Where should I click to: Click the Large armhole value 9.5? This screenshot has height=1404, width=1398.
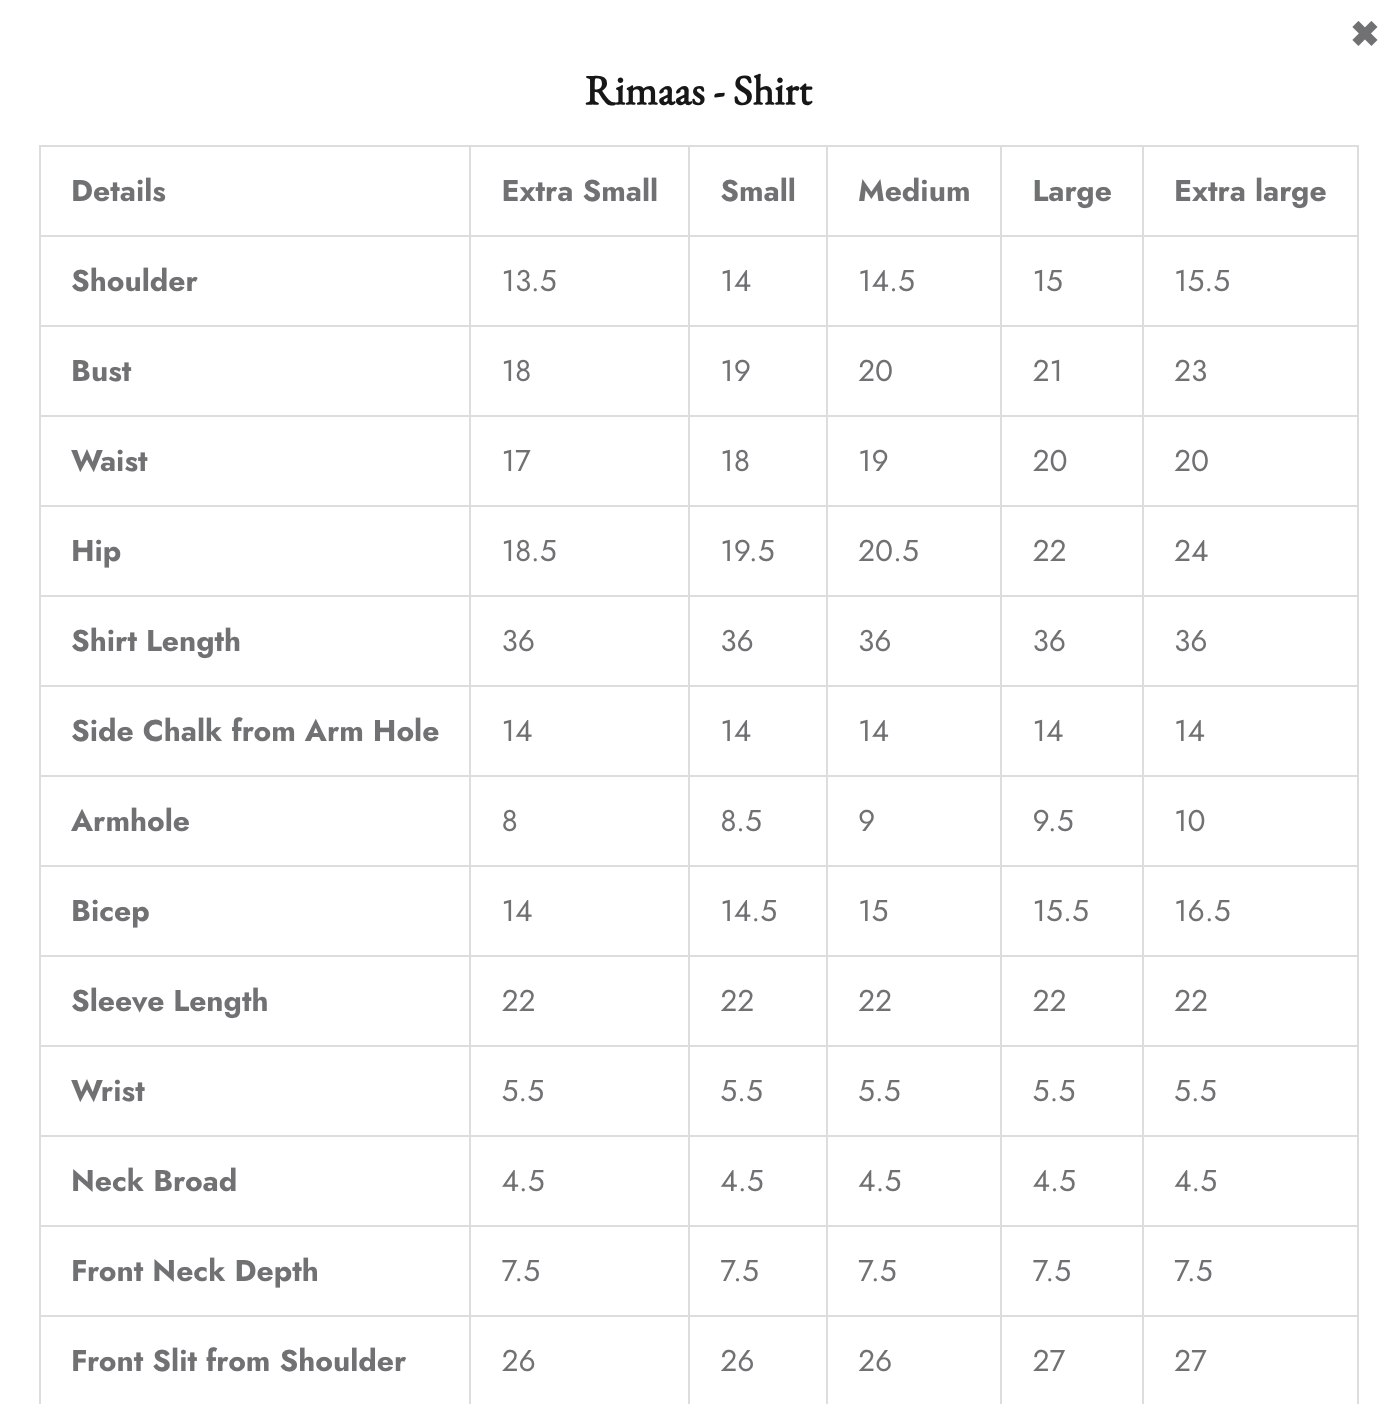1052,821
